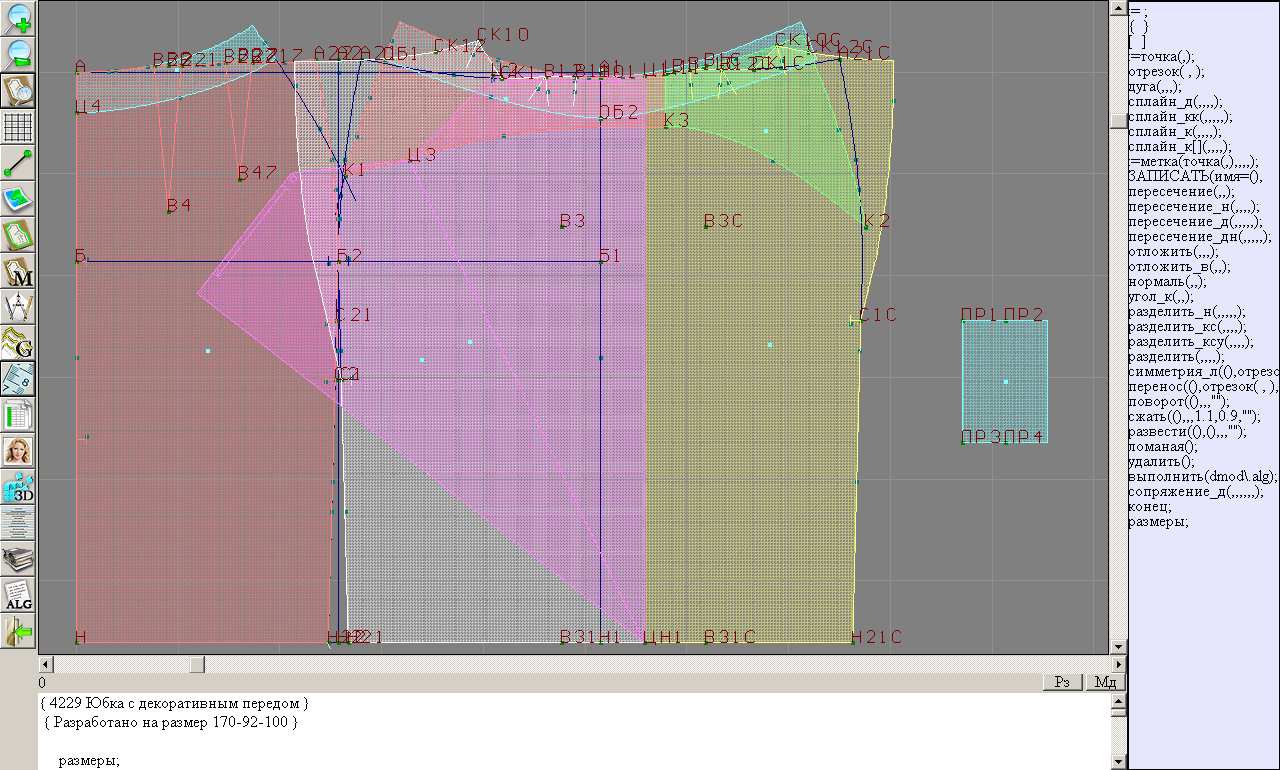The image size is (1280, 770).
Task: Click the canvas scroll right arrow
Action: click(1120, 664)
